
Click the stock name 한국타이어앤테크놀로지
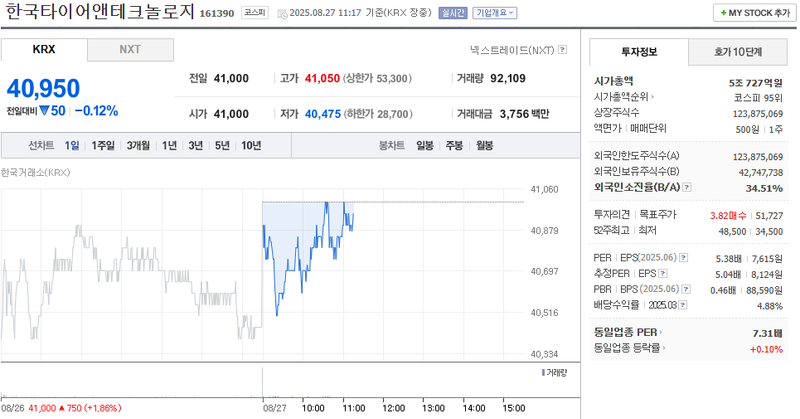[x=100, y=11]
